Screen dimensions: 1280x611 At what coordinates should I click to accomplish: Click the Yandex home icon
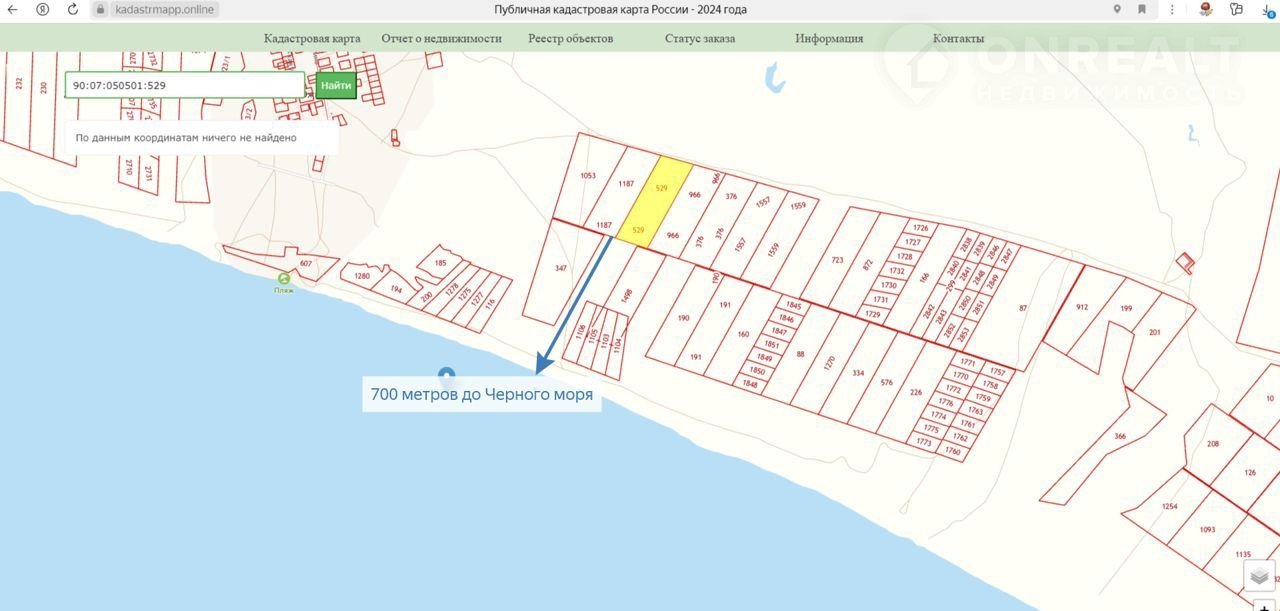click(x=42, y=9)
